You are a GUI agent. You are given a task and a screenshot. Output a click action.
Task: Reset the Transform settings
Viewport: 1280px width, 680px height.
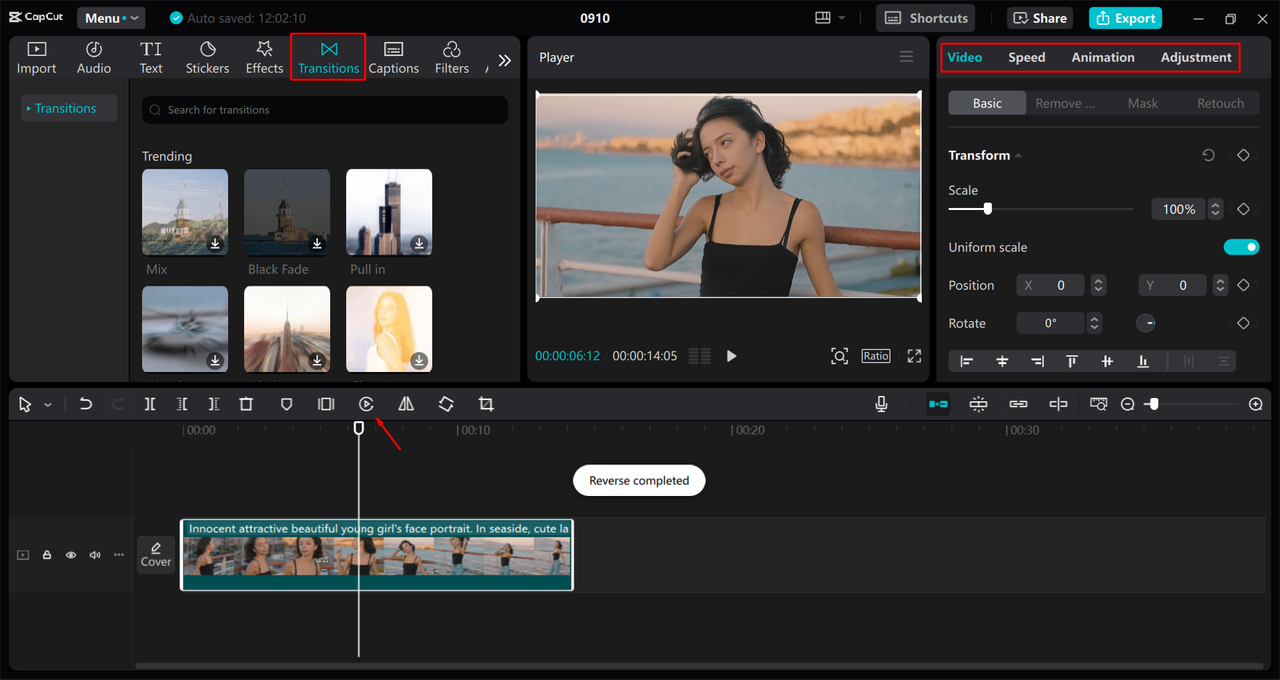1208,155
